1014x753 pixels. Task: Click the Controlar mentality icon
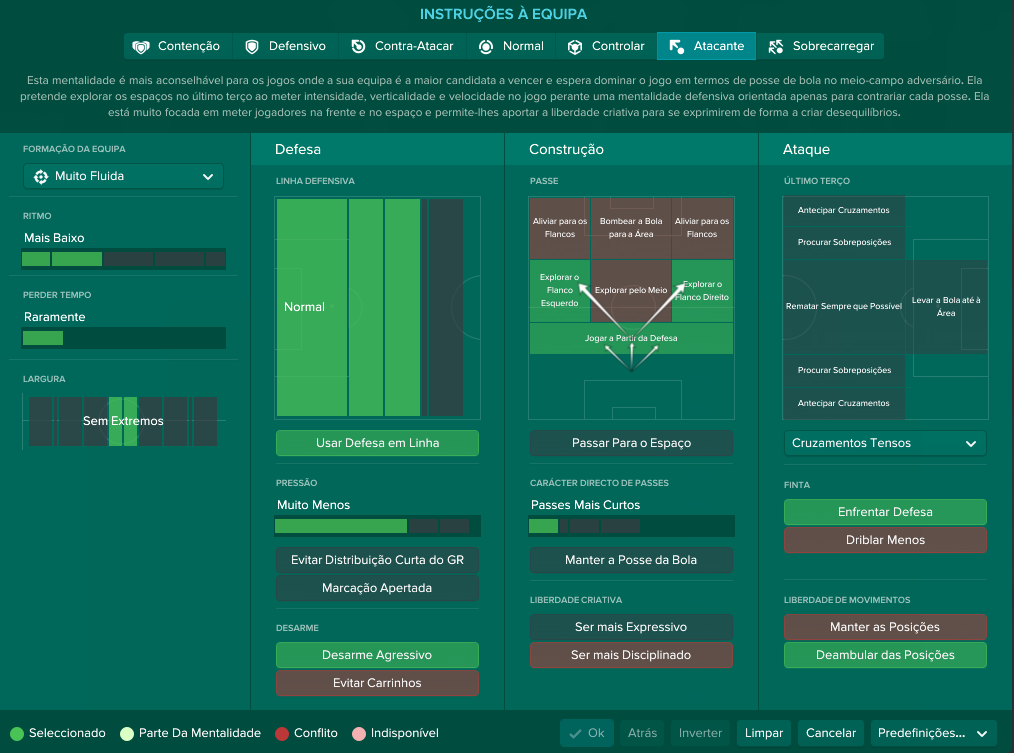coord(574,47)
